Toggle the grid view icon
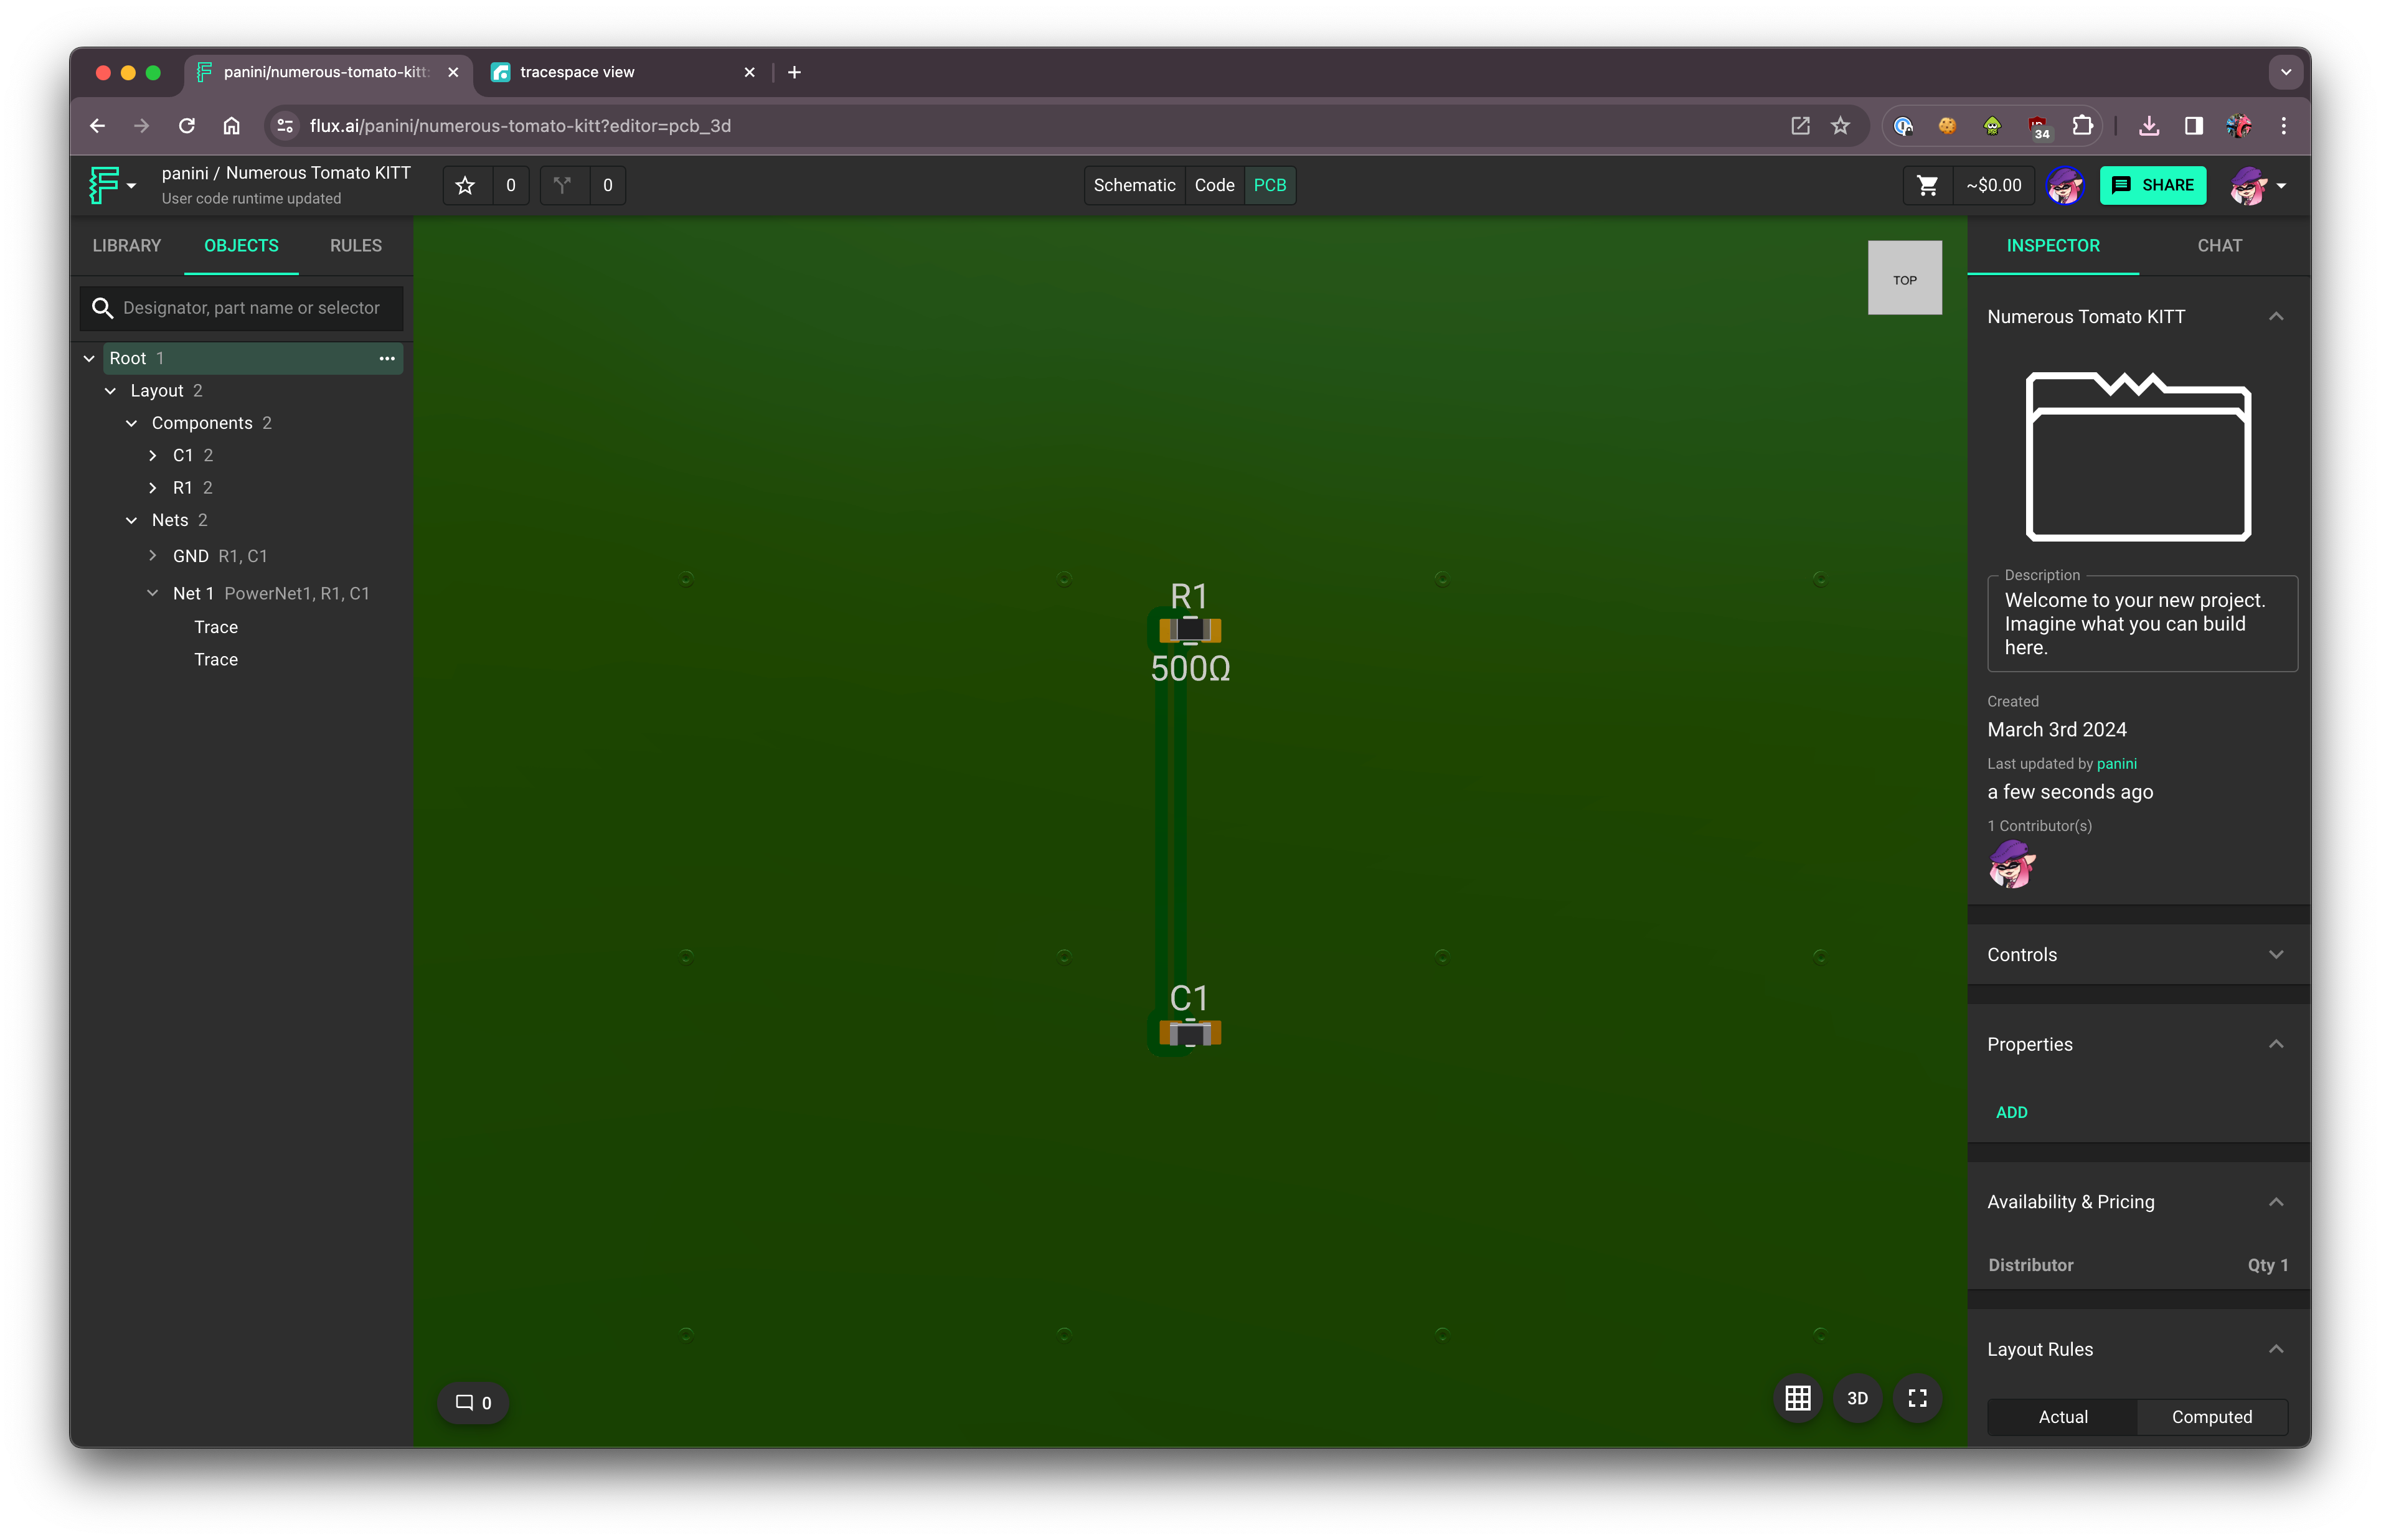Image resolution: width=2381 pixels, height=1540 pixels. pyautogui.click(x=1797, y=1398)
